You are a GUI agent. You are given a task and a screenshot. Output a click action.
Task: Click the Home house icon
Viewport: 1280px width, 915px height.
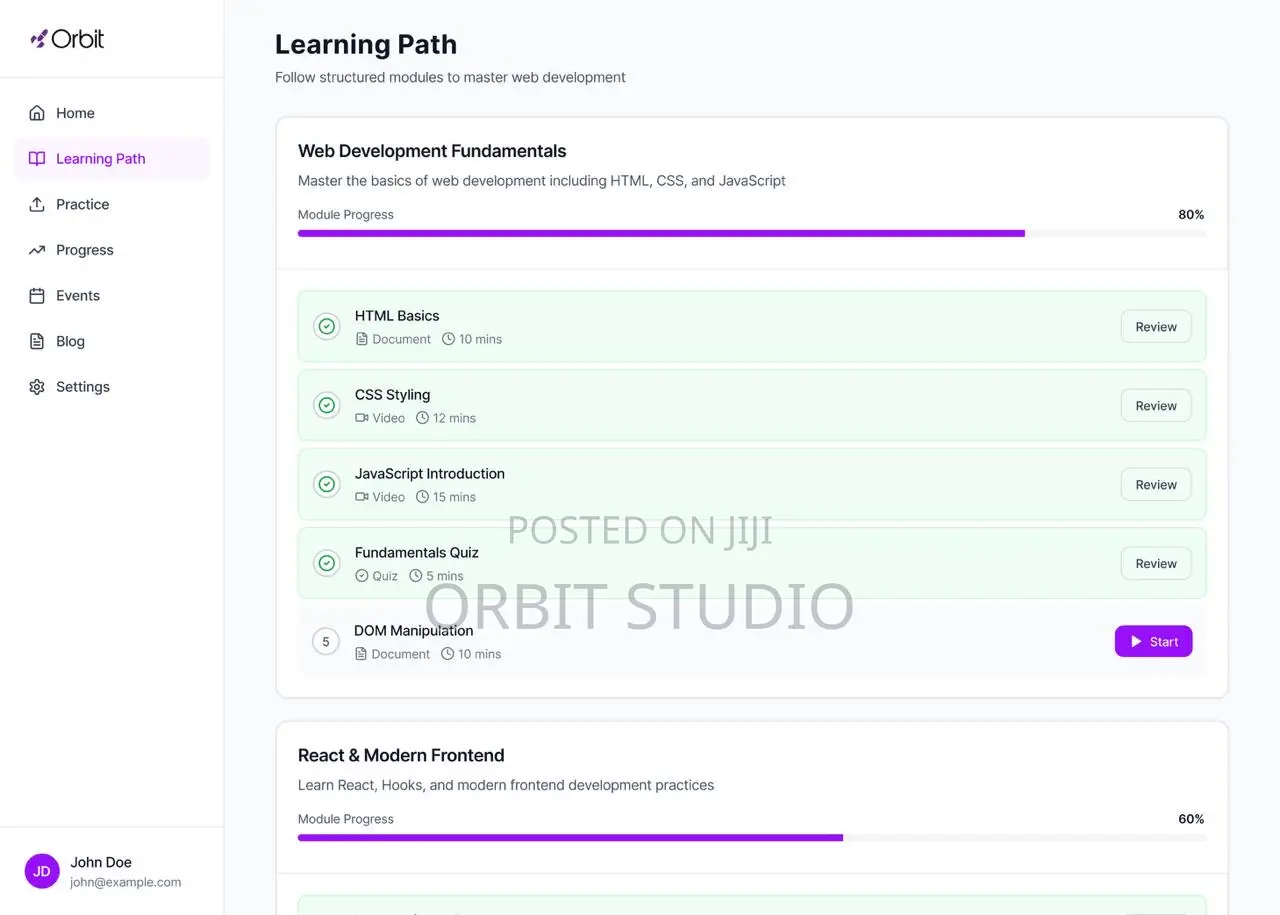(37, 113)
